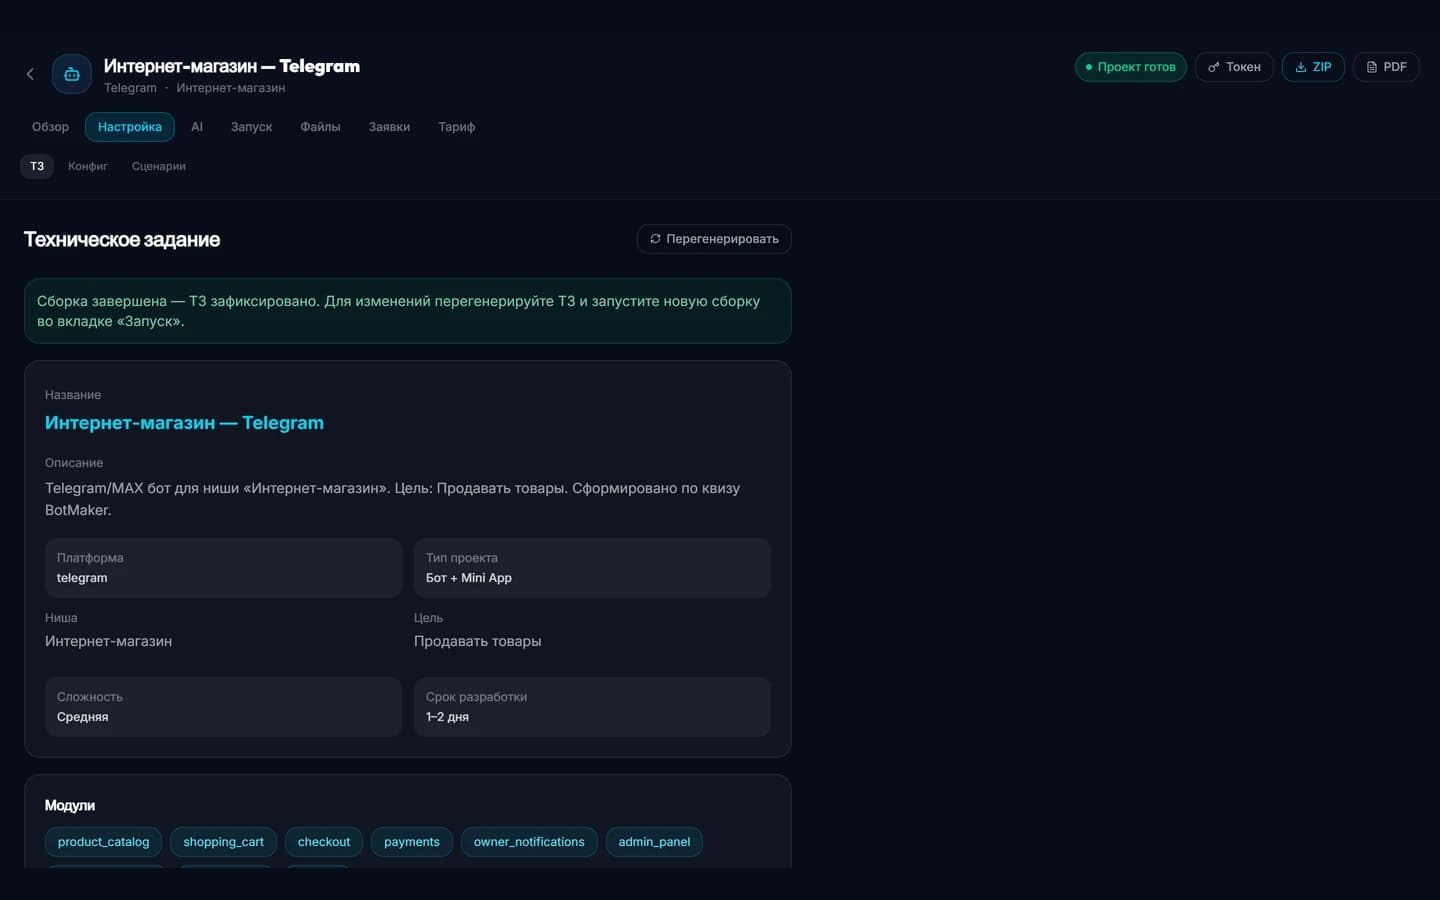Click the project description text
Image resolution: width=1440 pixels, height=900 pixels.
click(x=392, y=499)
